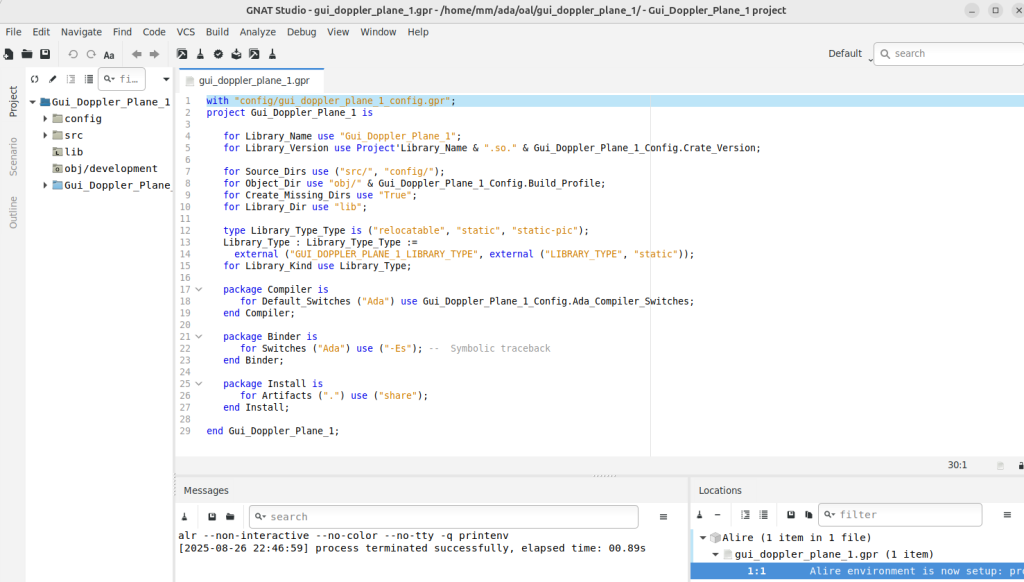
Task: Open the Locations panel hamburger menu
Action: (x=1007, y=515)
